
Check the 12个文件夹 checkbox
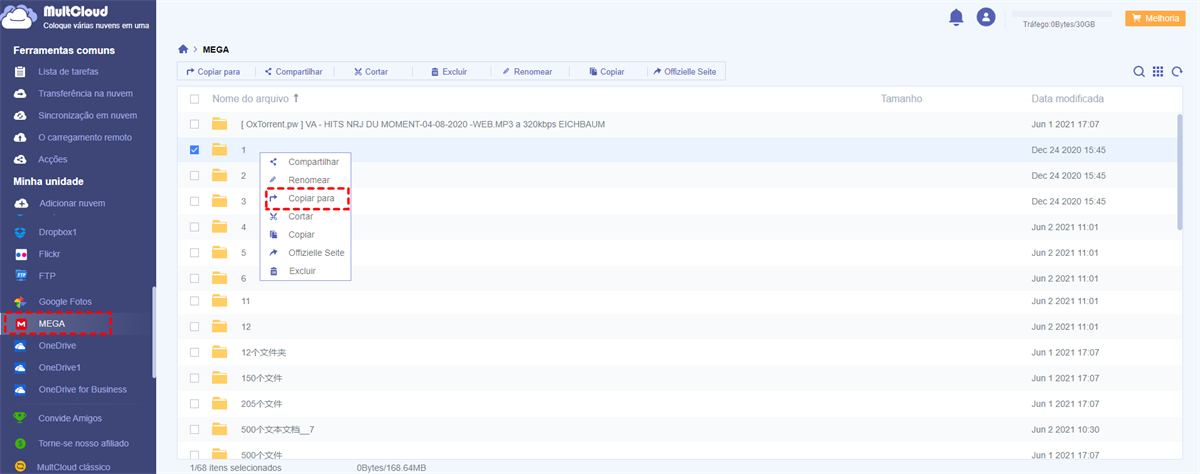194,353
